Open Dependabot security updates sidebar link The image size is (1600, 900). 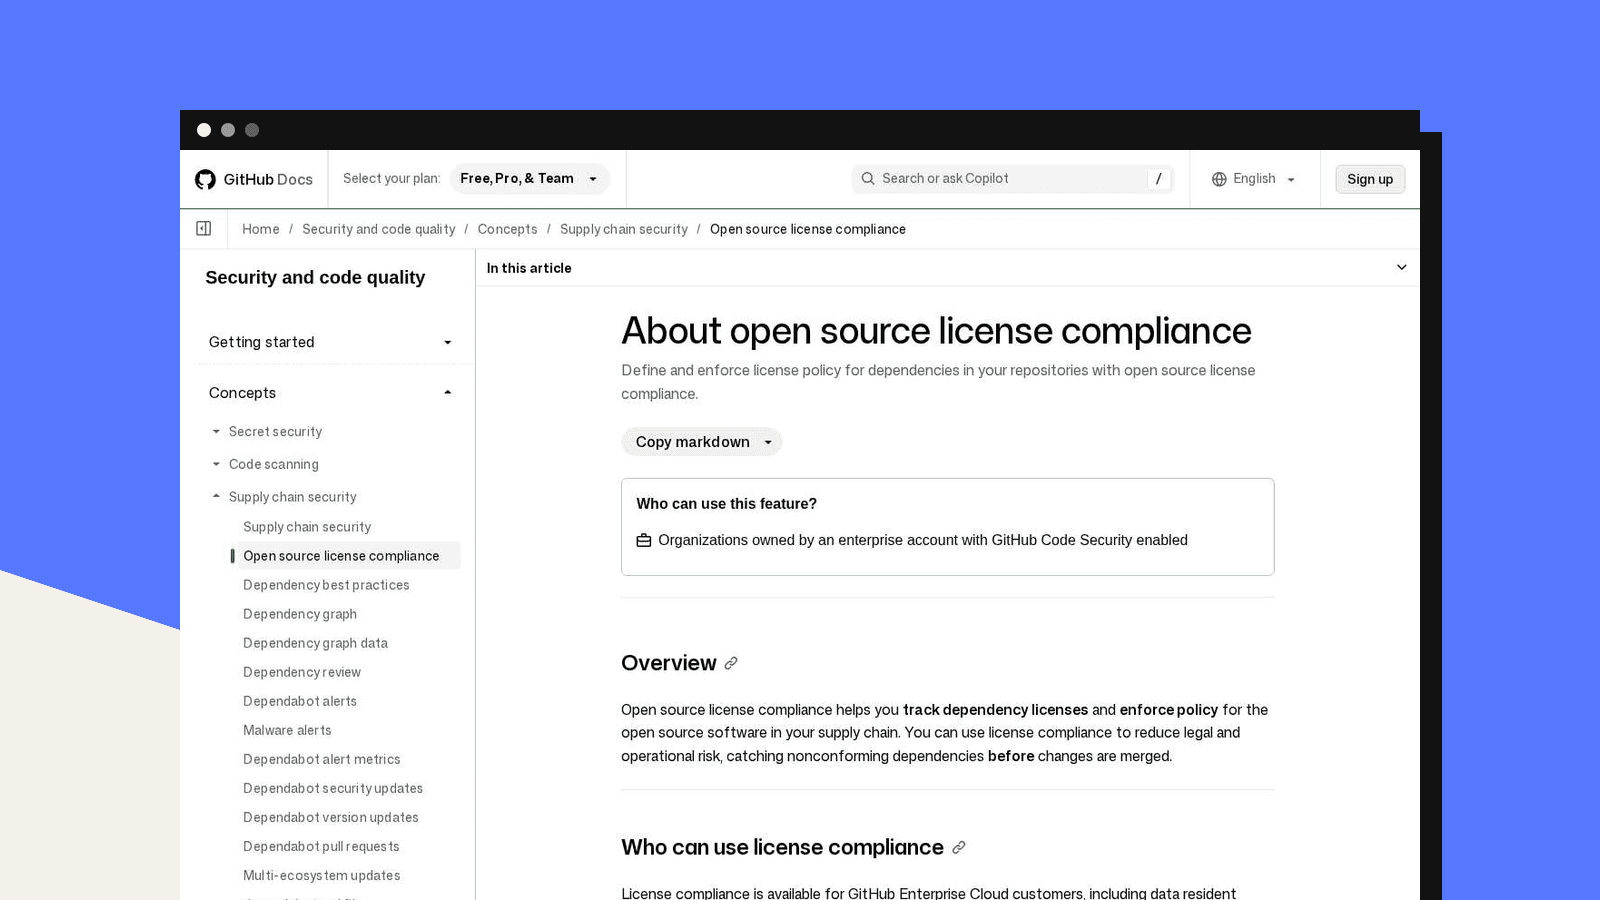(333, 788)
